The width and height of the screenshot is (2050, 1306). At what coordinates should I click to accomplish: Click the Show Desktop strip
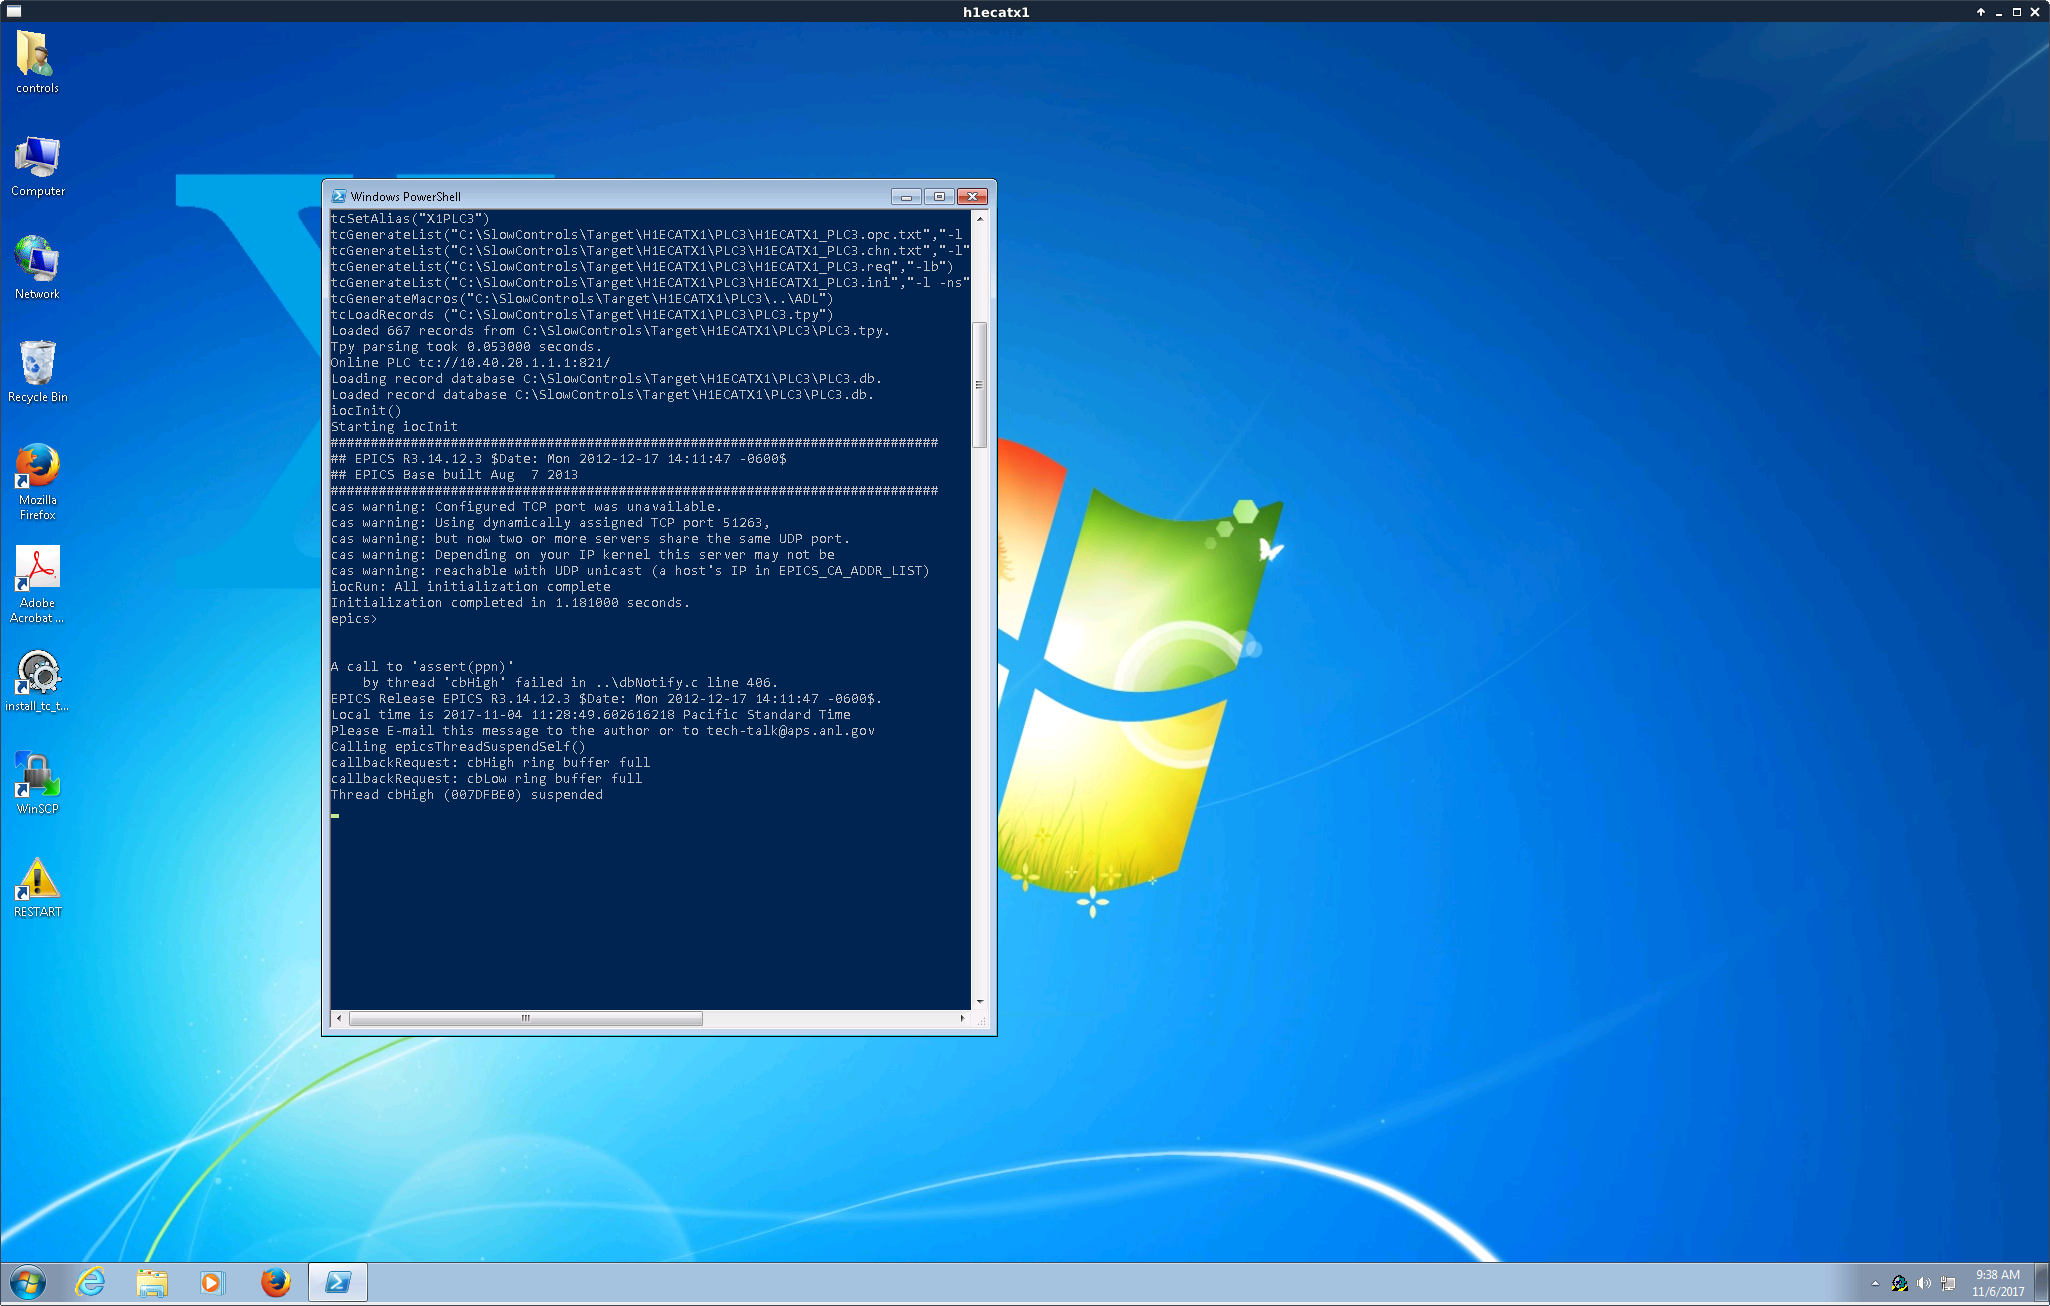[2042, 1283]
